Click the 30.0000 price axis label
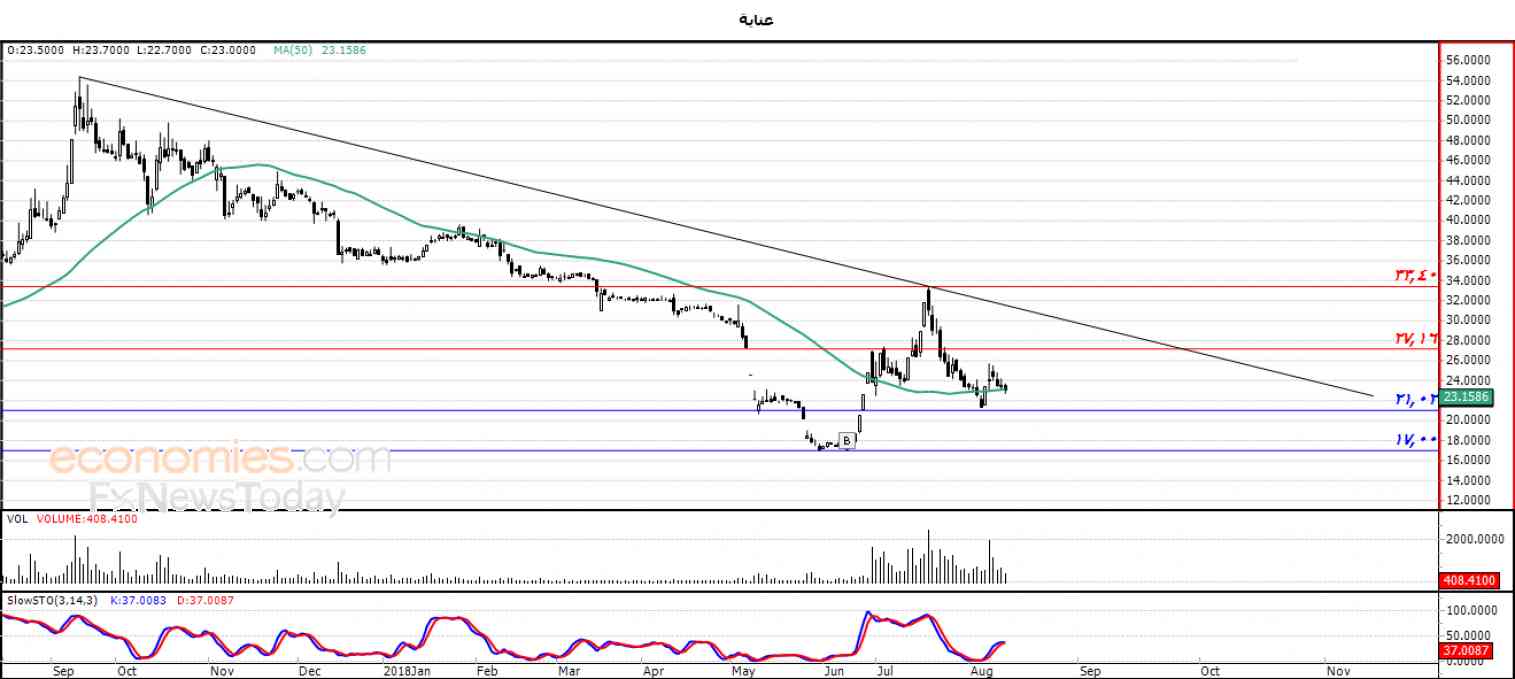 (x=1468, y=320)
